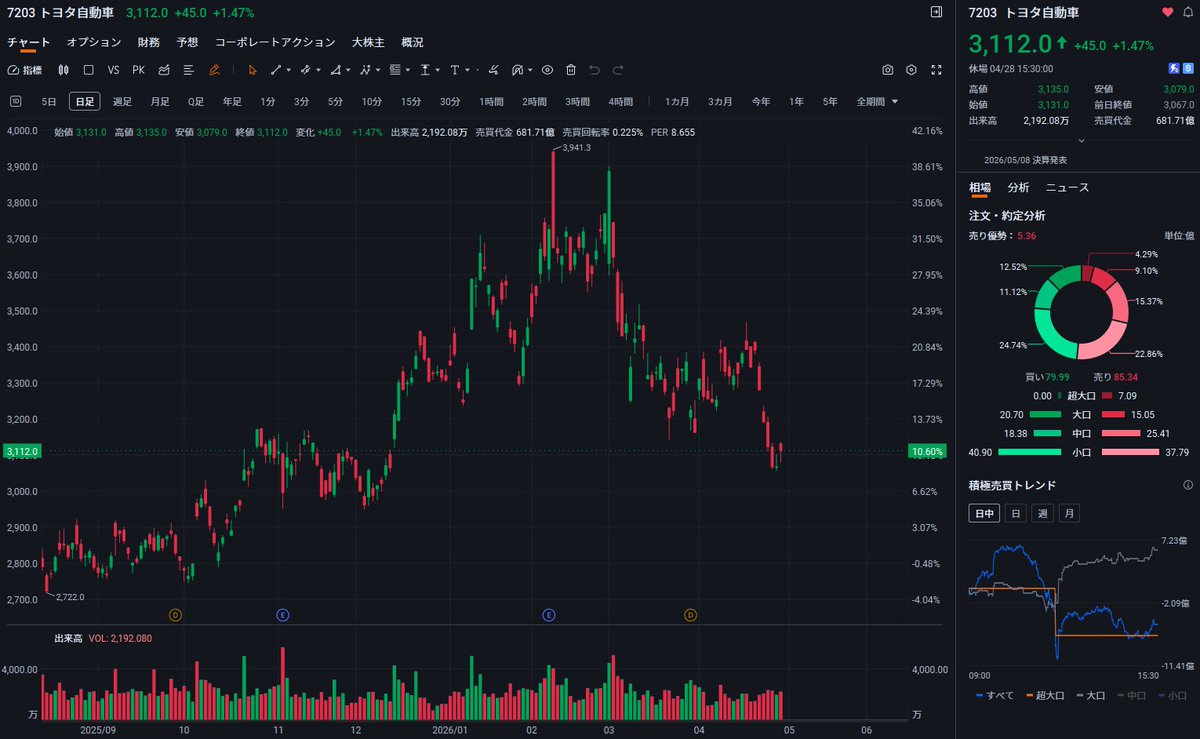Image resolution: width=1200 pixels, height=739 pixels.
Task: Switch to the 分析 side tab
Action: (1018, 187)
